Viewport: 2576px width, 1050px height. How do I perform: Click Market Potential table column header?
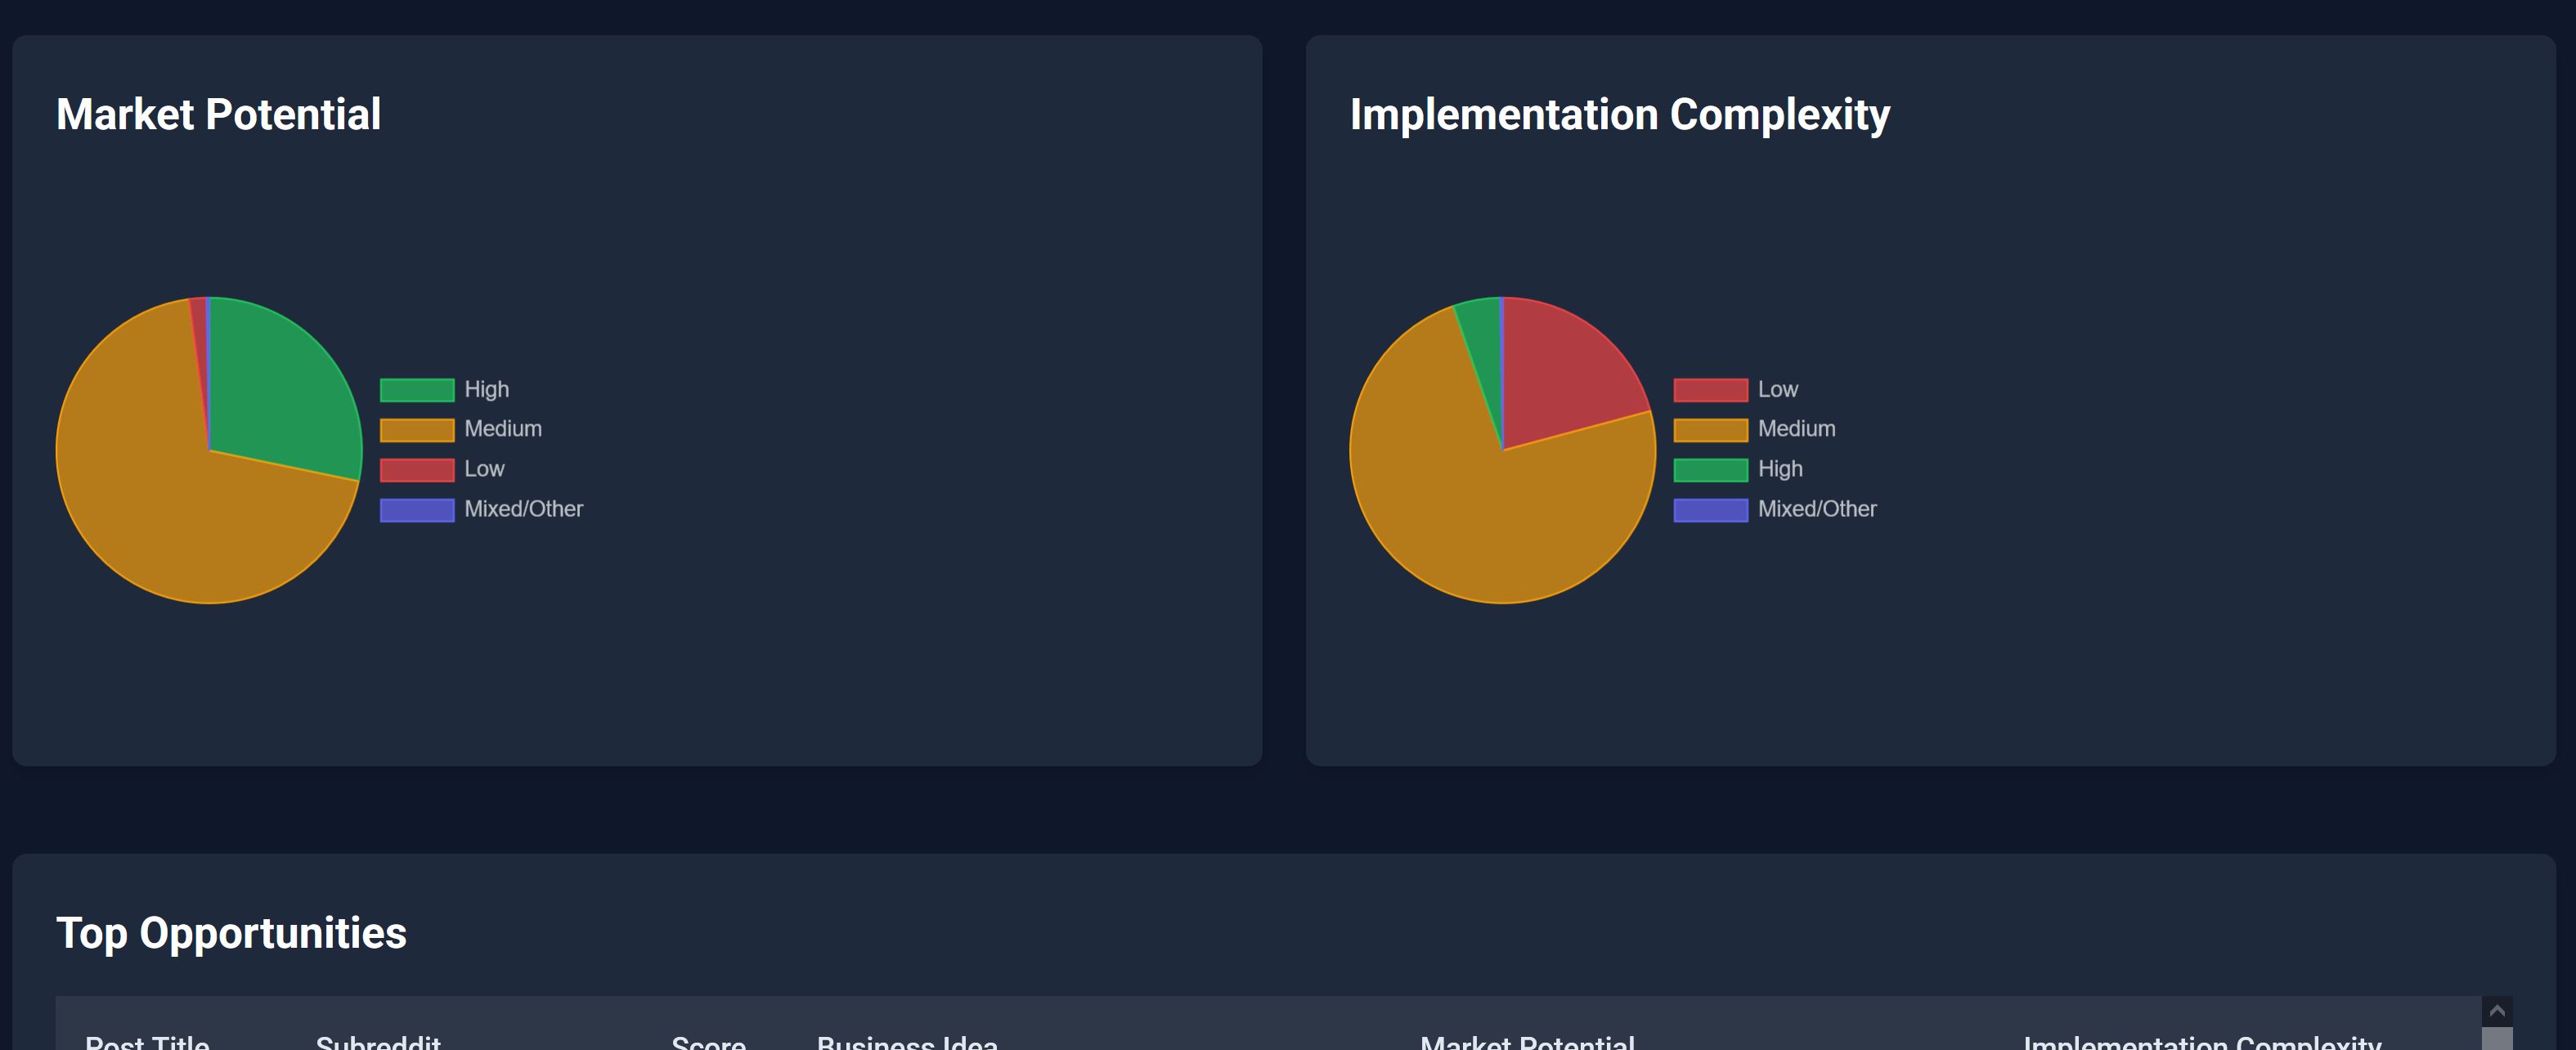tap(1527, 1042)
